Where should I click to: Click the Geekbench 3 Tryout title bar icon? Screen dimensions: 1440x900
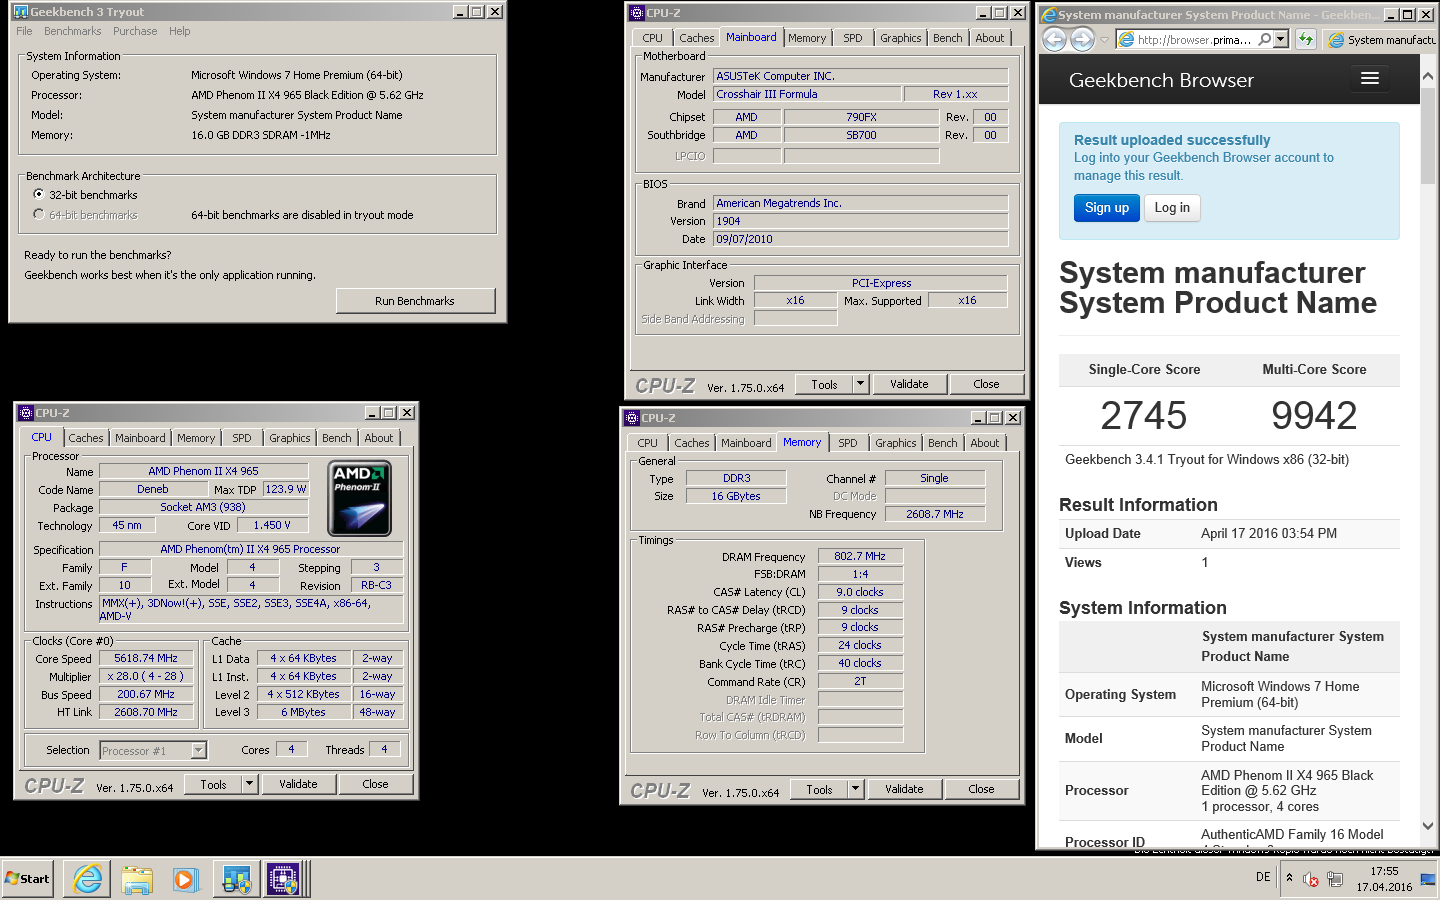[x=20, y=12]
